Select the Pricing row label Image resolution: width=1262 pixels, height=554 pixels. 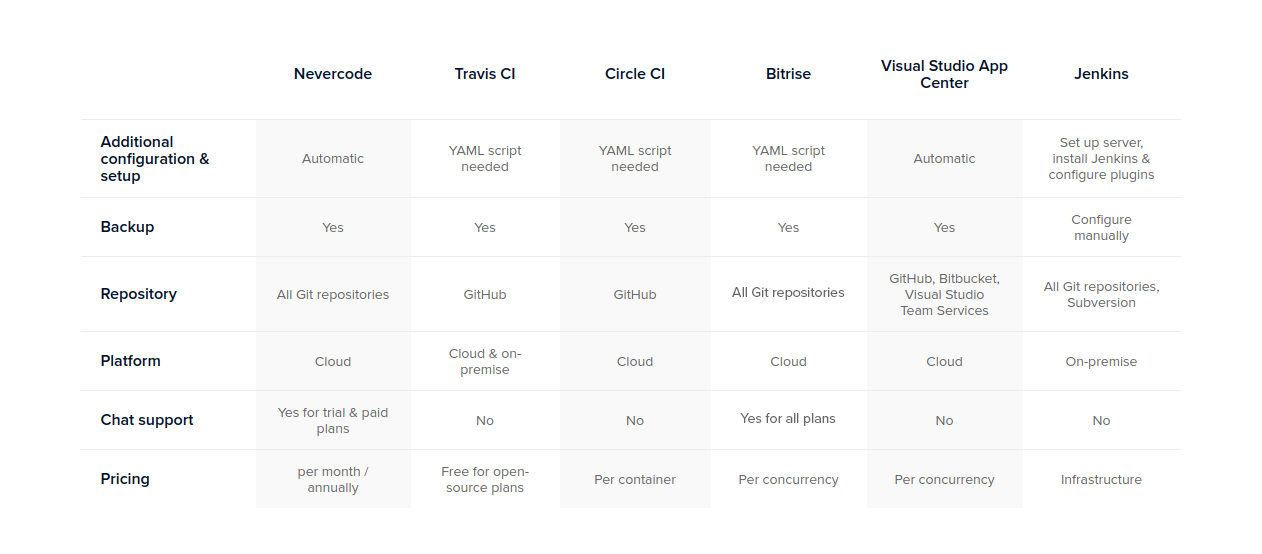point(125,479)
